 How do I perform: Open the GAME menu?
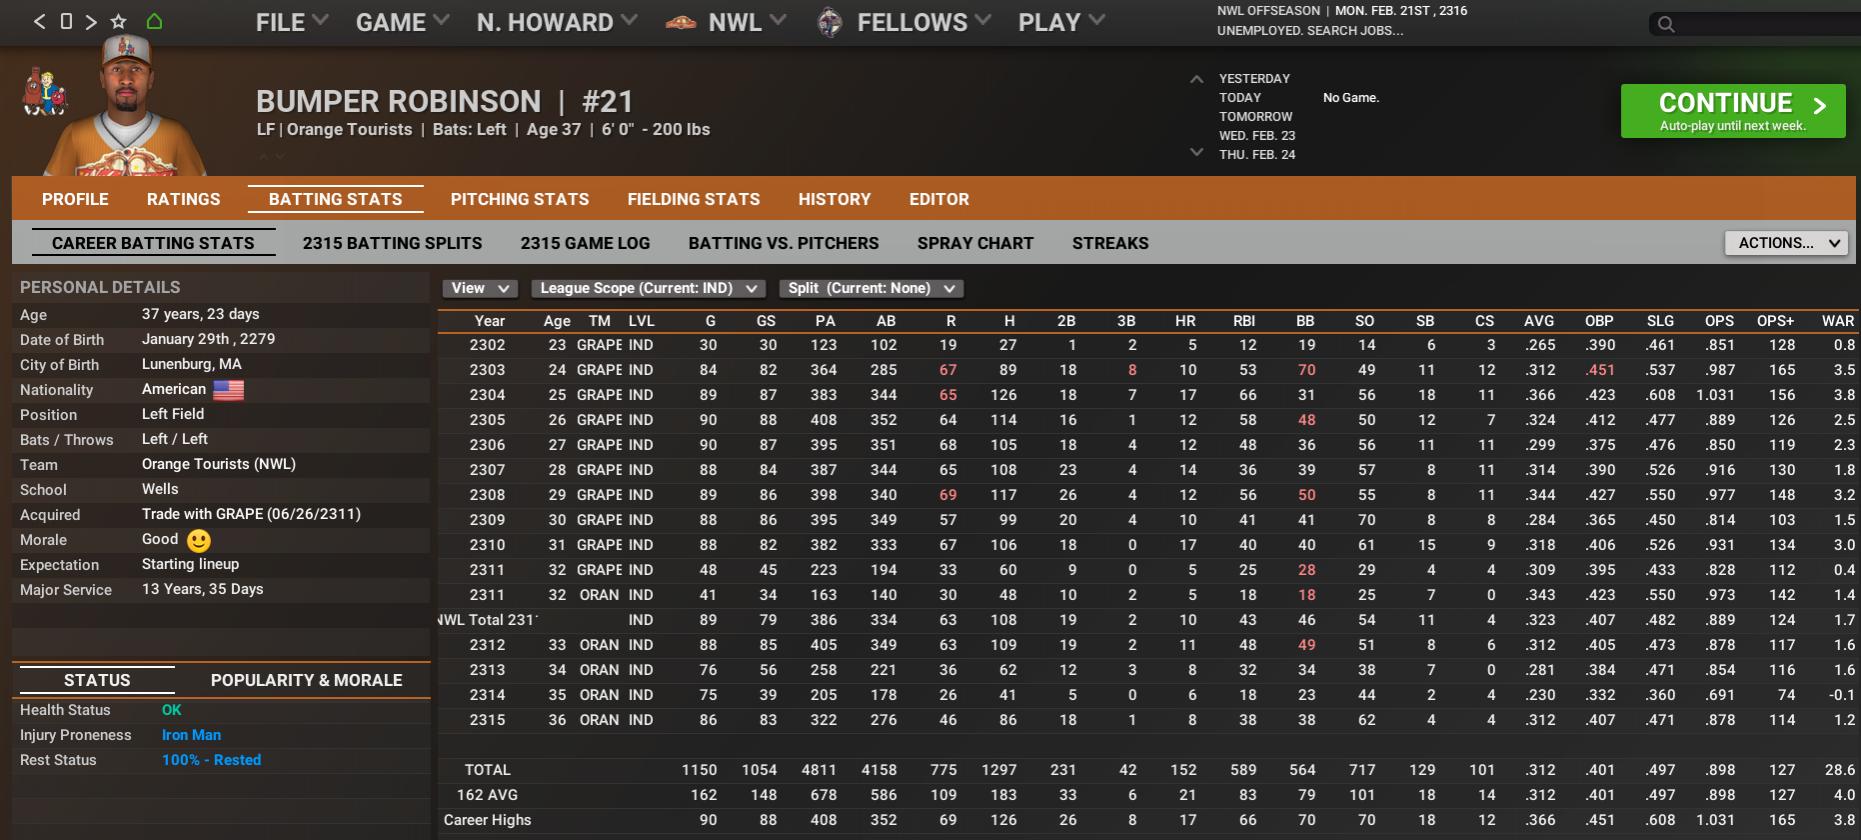pos(402,22)
